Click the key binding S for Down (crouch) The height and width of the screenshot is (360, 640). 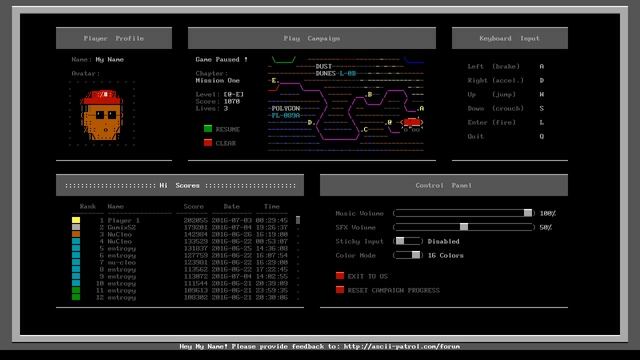click(x=542, y=109)
